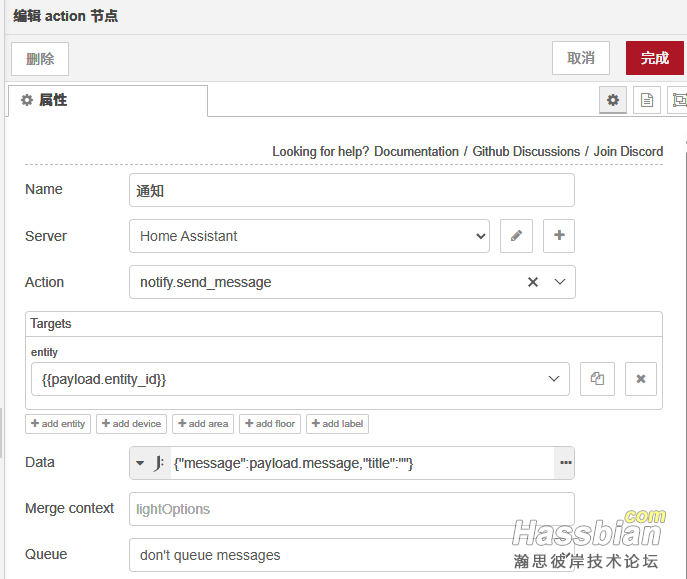Copy the entity target value

(597, 379)
